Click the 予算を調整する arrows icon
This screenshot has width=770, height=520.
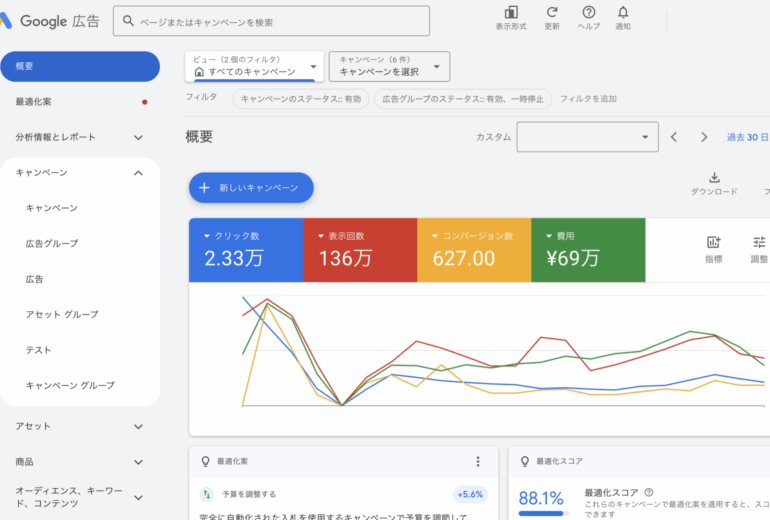tap(207, 494)
